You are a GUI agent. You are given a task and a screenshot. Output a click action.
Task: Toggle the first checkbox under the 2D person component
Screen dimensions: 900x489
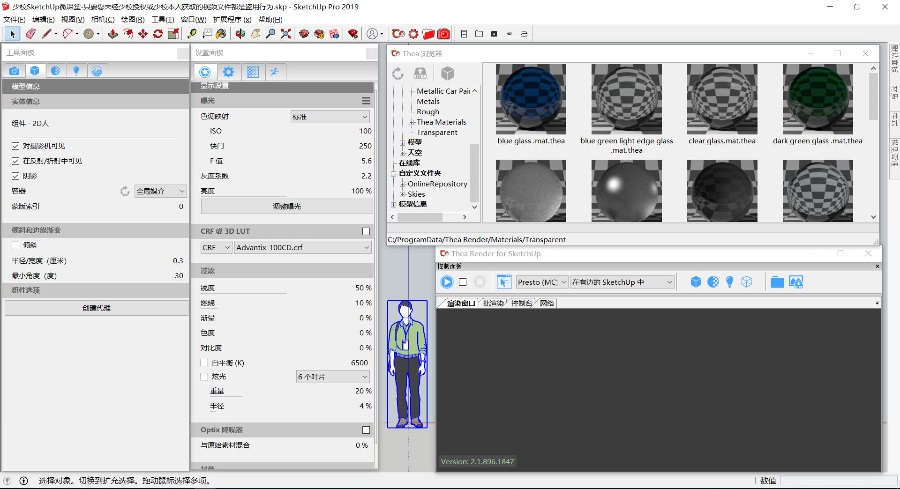click(15, 146)
